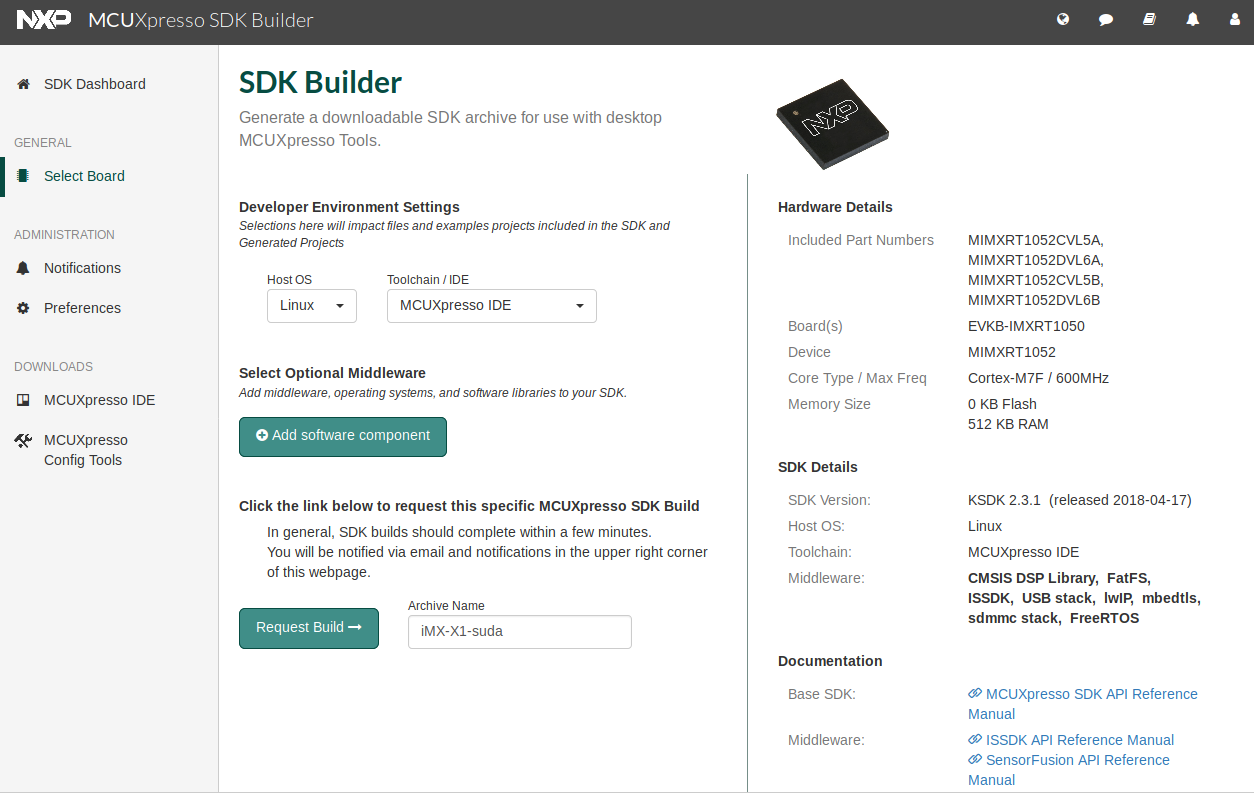Screen dimensions: 1254x793
Task: Click the home icon beside SDK Dashboard
Action: (x=23, y=84)
